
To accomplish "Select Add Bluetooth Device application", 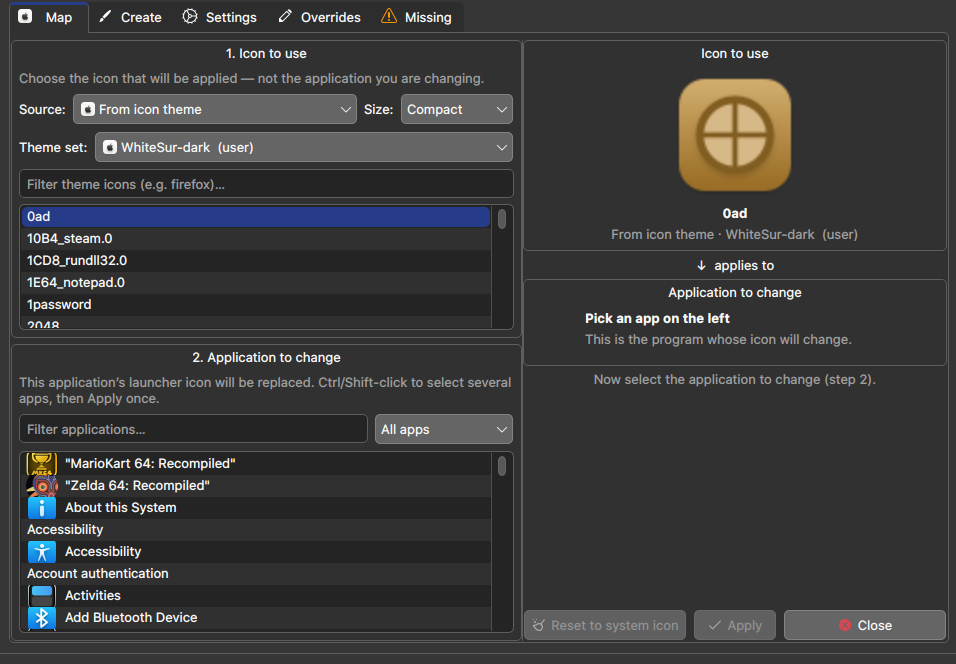I will point(256,617).
